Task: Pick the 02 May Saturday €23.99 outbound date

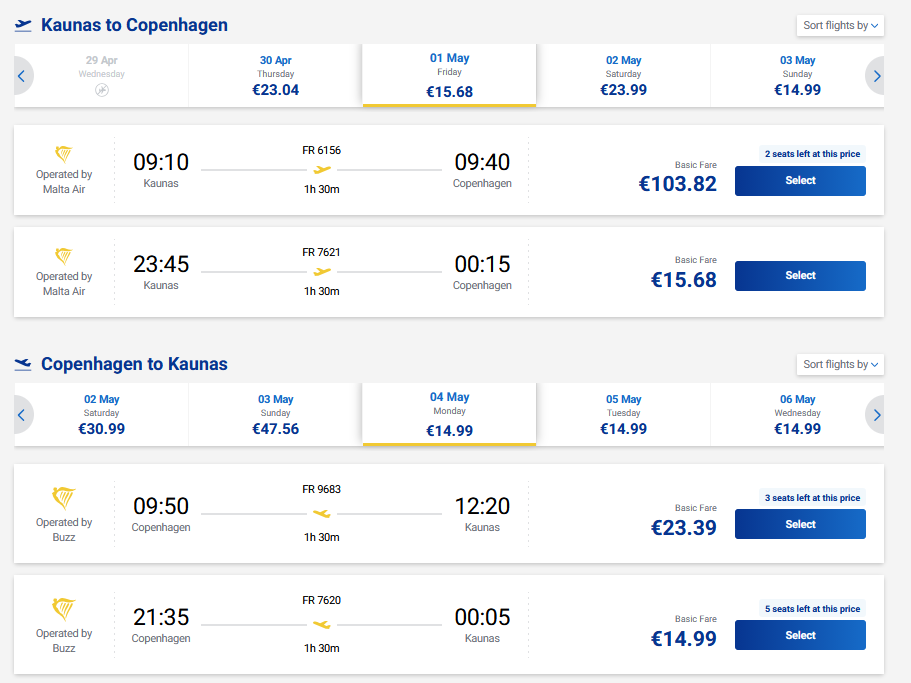Action: coord(623,76)
